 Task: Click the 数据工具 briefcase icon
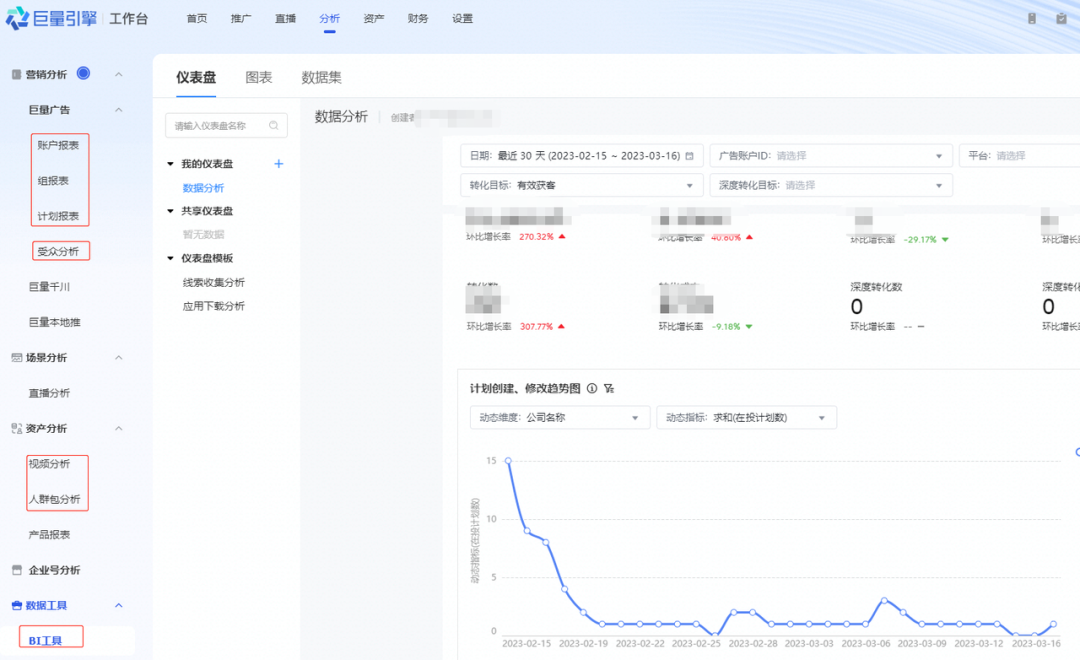17,606
